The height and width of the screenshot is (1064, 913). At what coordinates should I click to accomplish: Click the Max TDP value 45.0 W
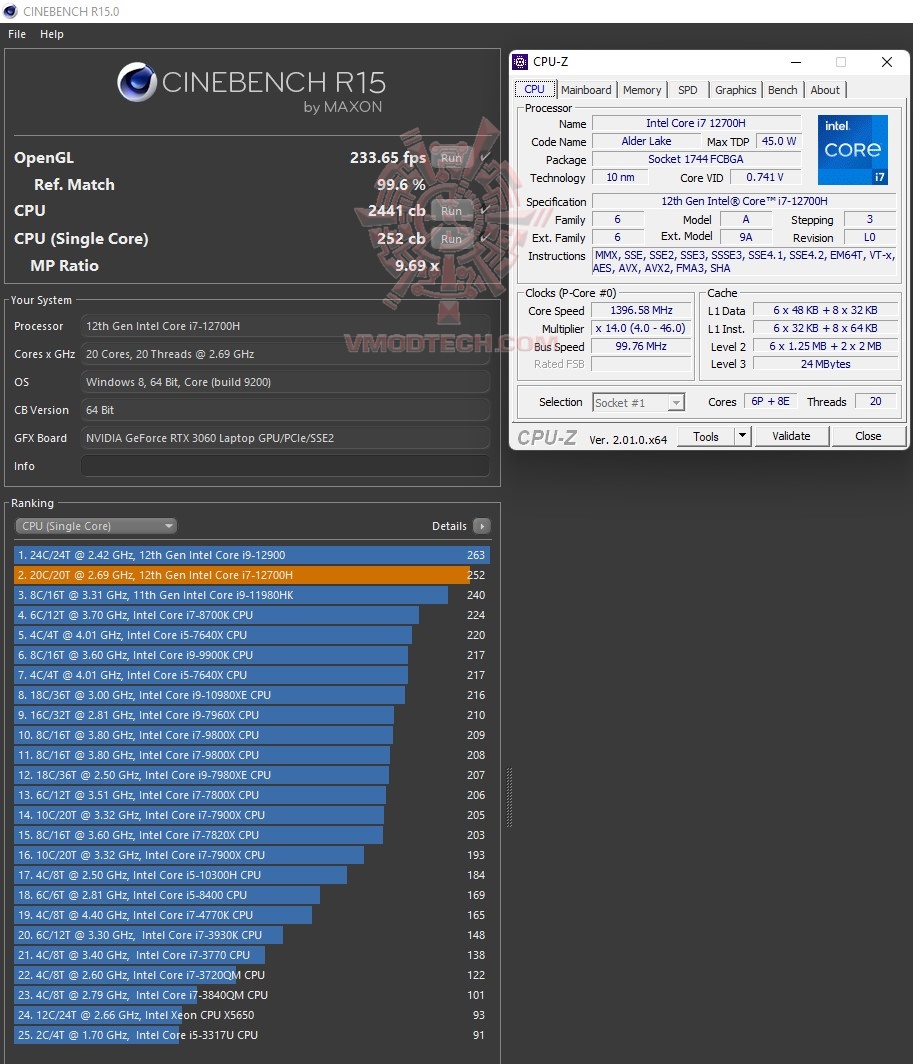click(x=779, y=141)
